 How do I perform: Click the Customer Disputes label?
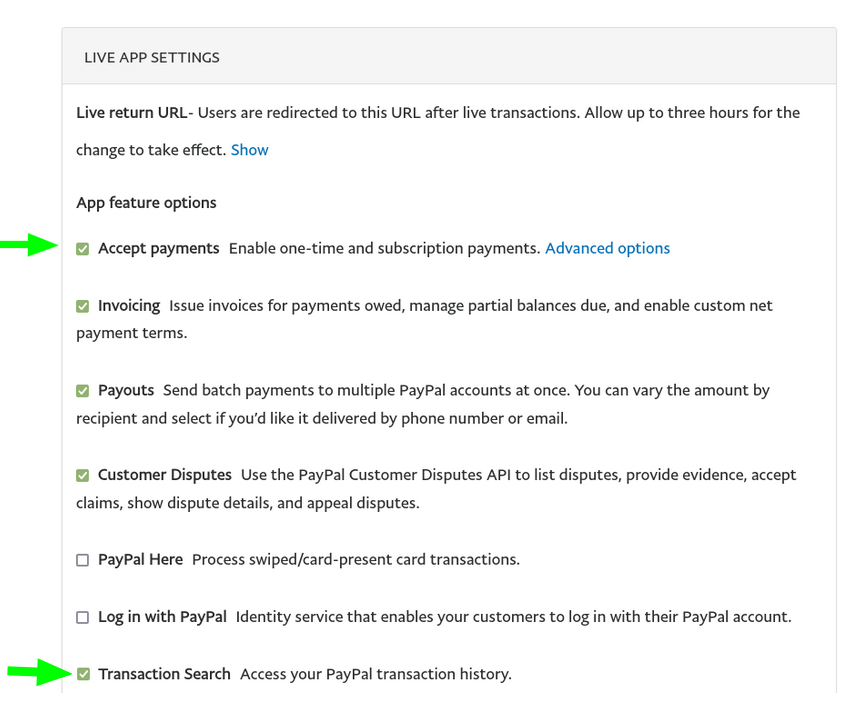165,475
